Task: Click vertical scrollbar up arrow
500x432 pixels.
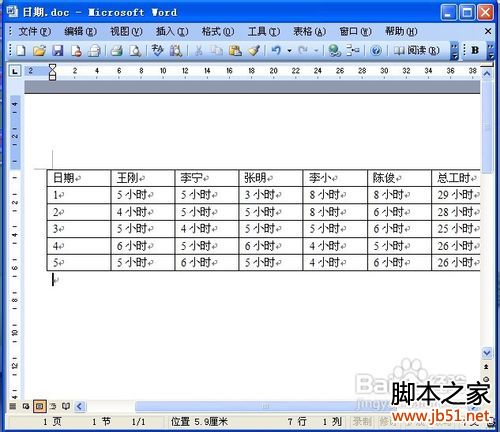Action: click(x=487, y=74)
